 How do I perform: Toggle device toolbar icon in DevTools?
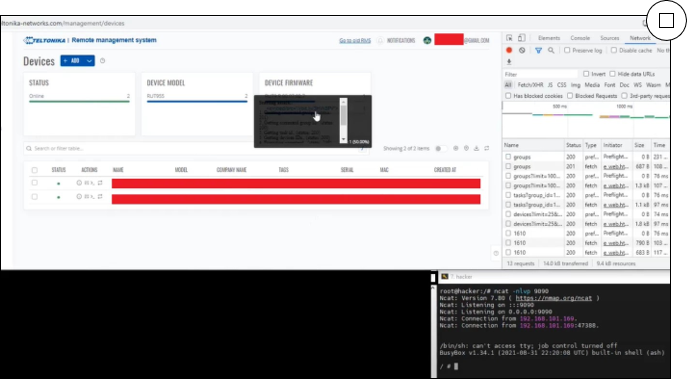click(x=521, y=38)
